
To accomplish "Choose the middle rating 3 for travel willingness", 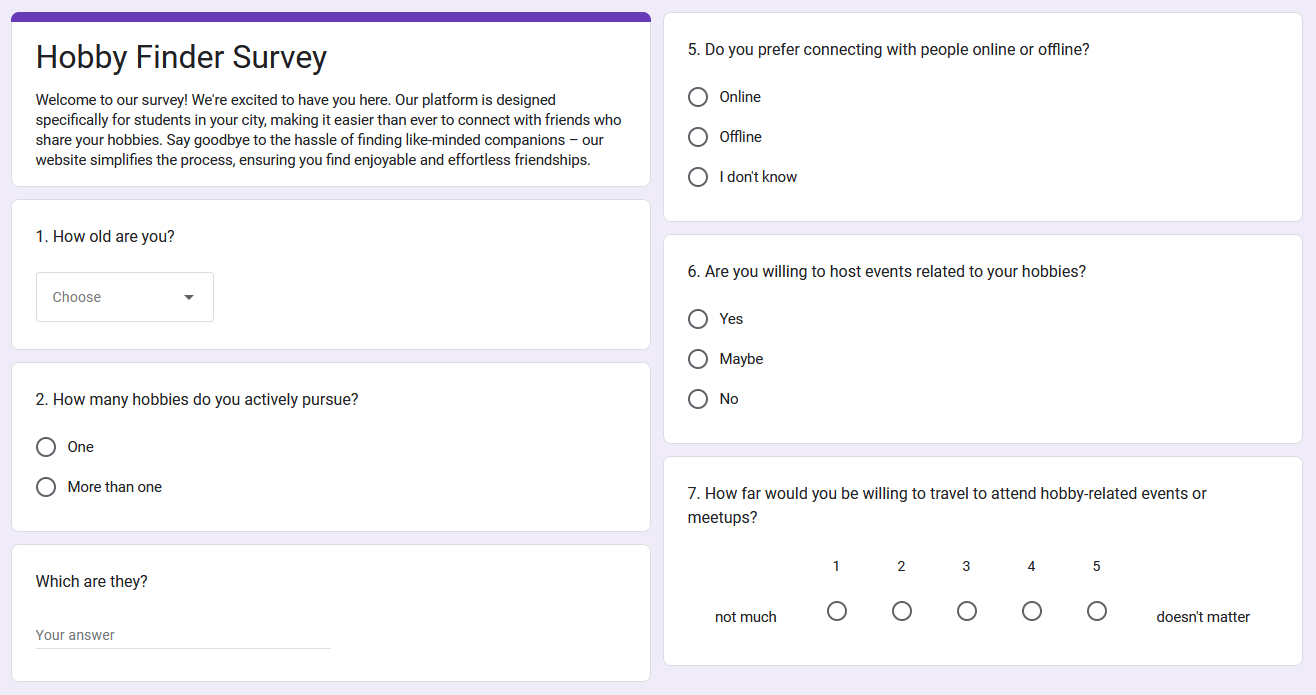I will click(966, 611).
